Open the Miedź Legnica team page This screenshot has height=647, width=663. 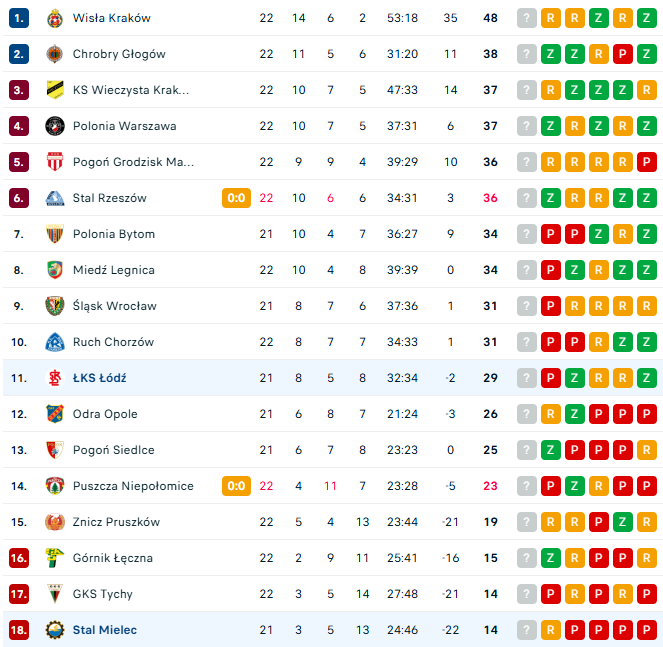click(113, 270)
